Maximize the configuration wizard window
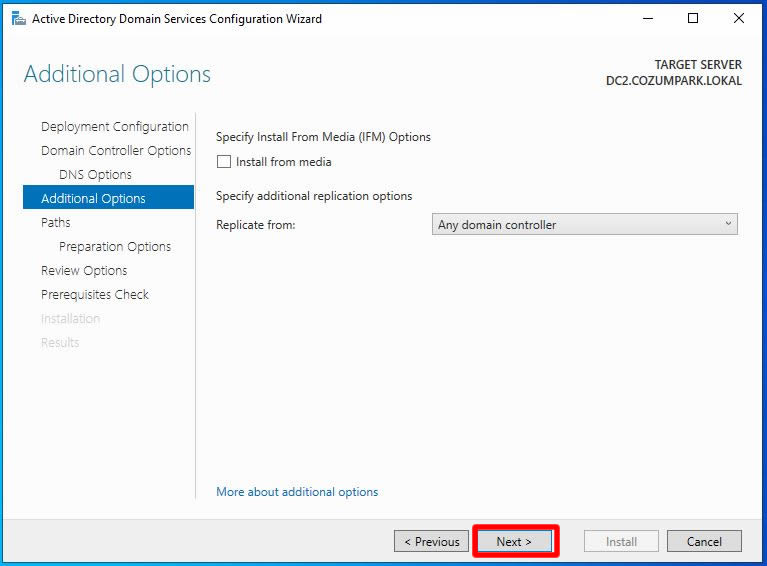 (x=693, y=18)
